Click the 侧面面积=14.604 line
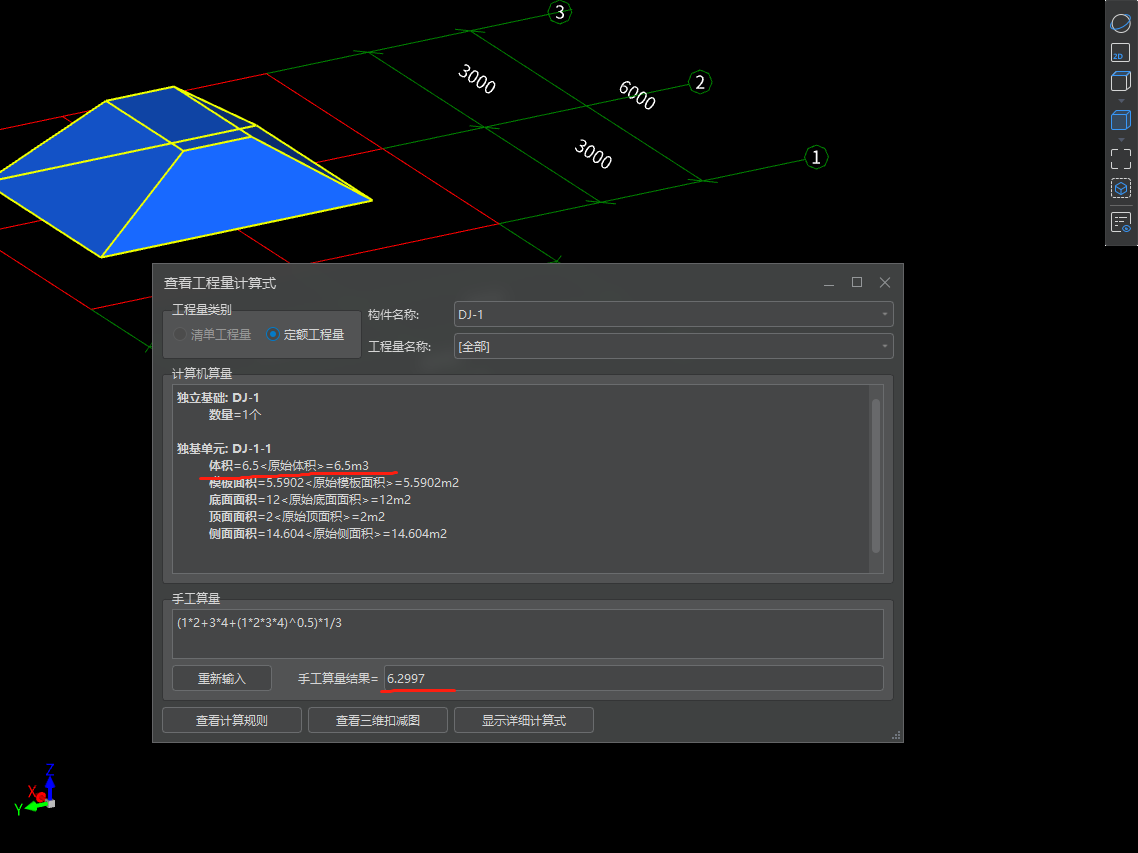The width and height of the screenshot is (1138, 853). click(328, 534)
